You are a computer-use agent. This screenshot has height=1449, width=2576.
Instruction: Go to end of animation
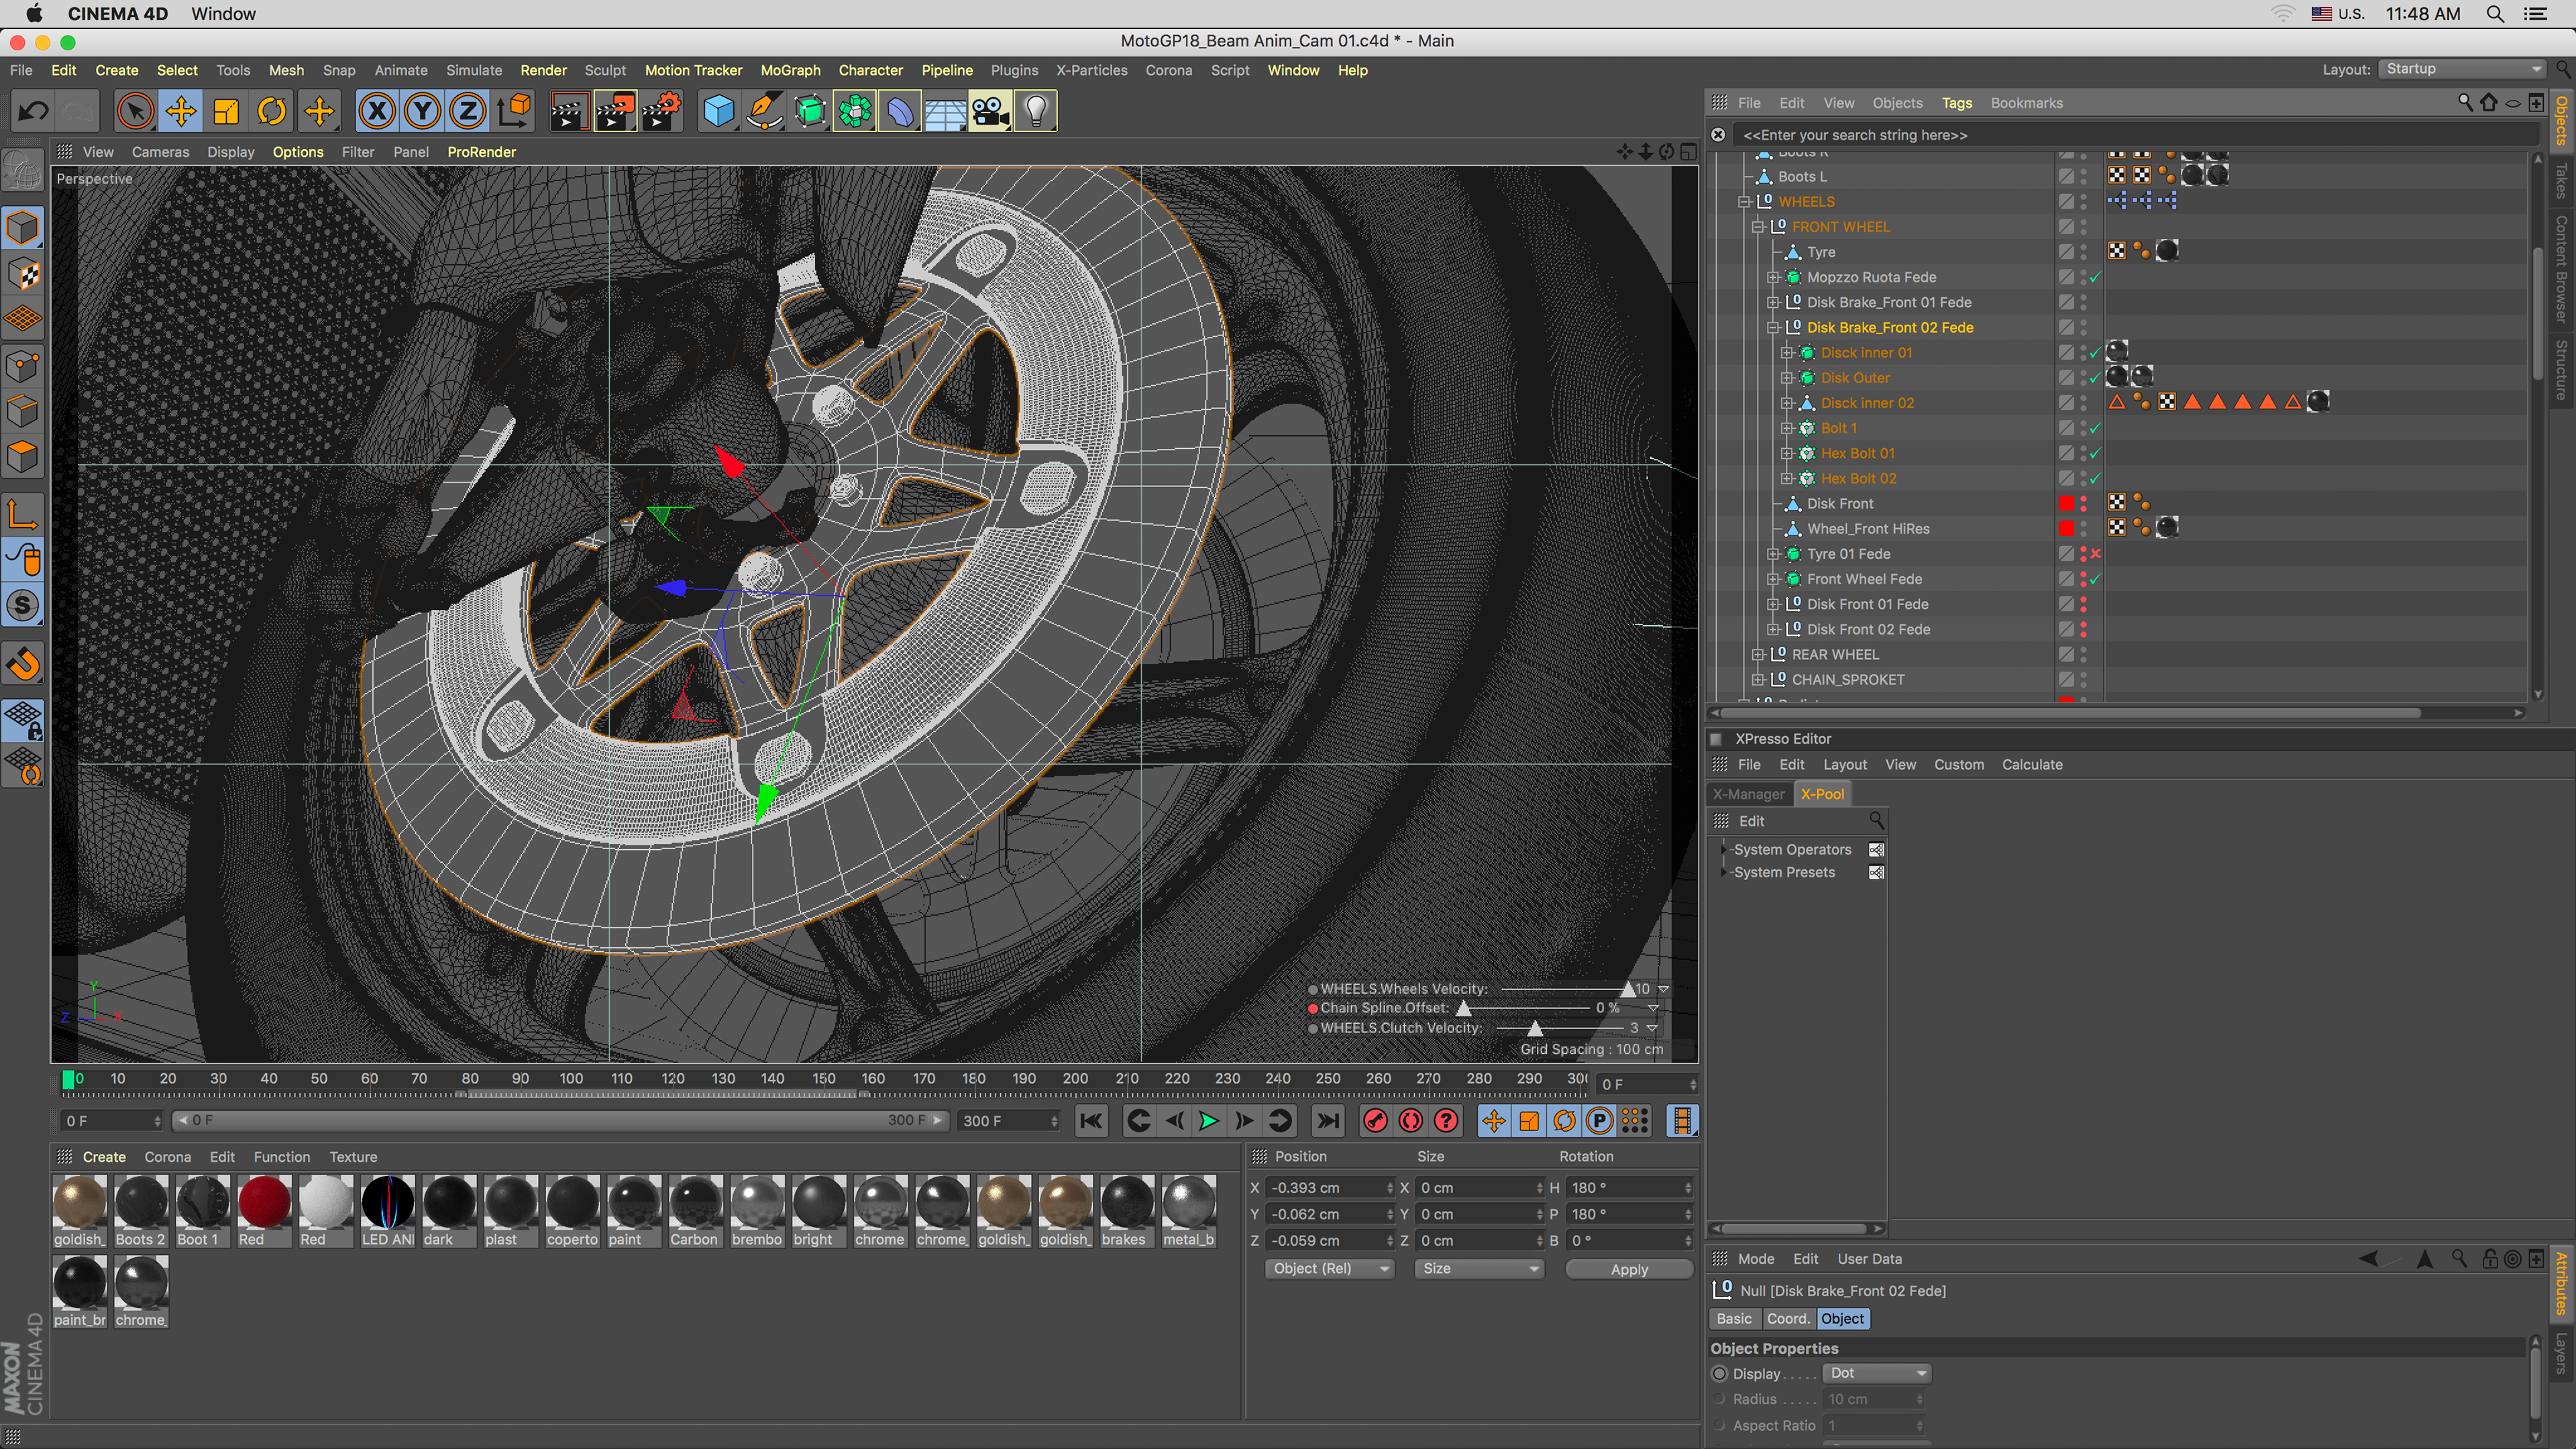click(1327, 1121)
